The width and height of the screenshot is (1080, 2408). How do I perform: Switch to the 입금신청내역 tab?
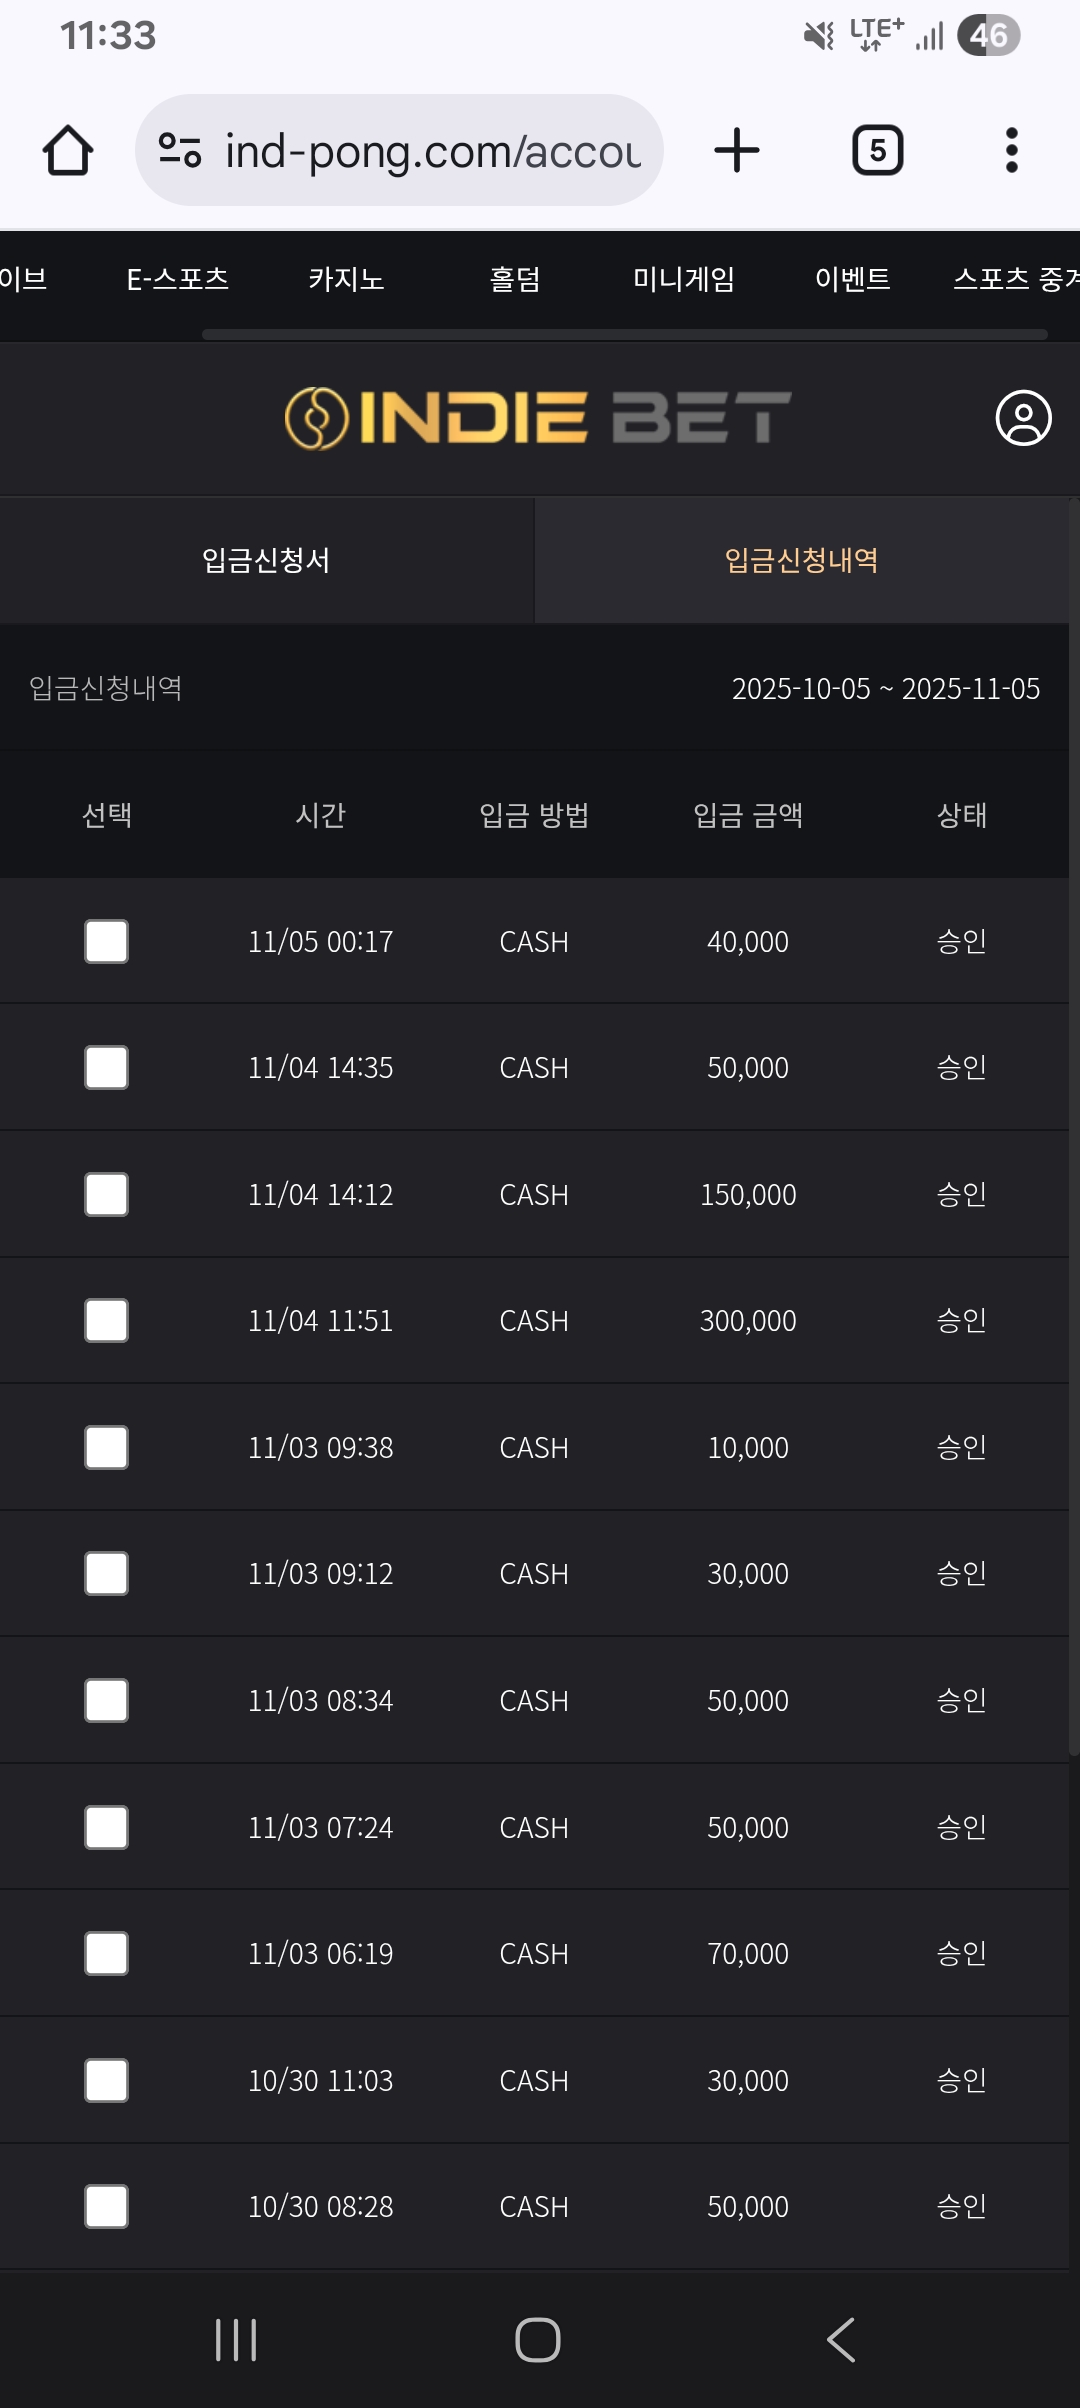point(801,560)
